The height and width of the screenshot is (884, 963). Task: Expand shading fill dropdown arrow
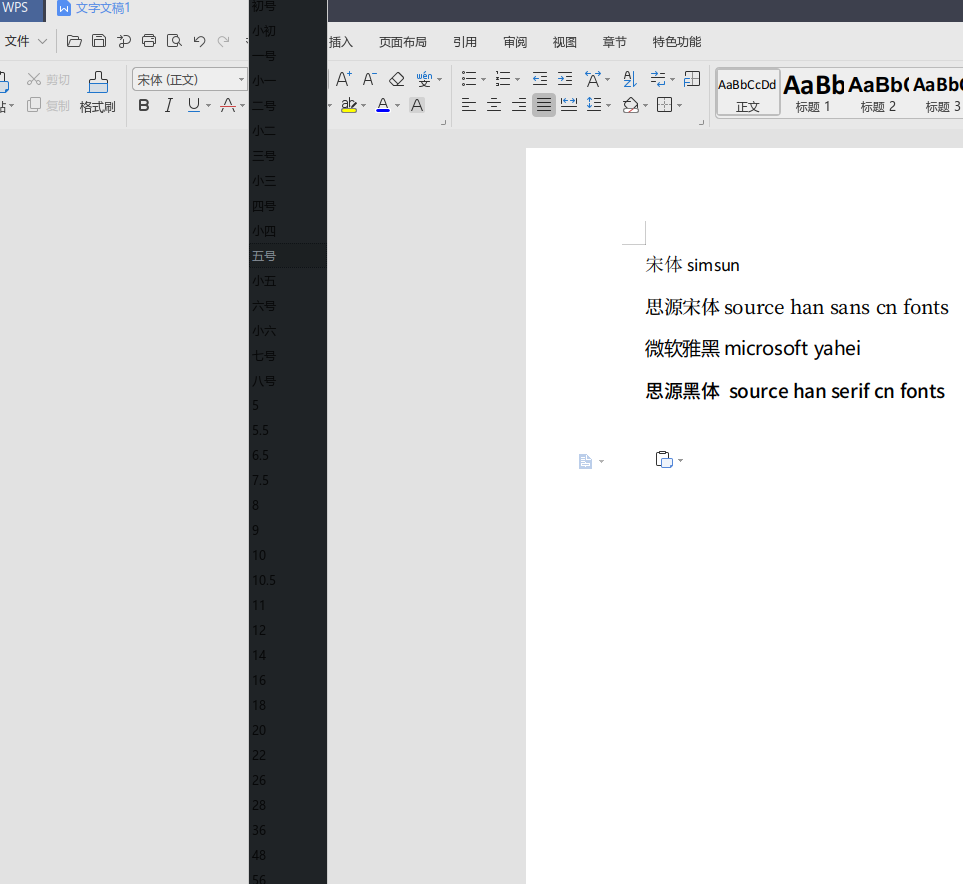645,106
